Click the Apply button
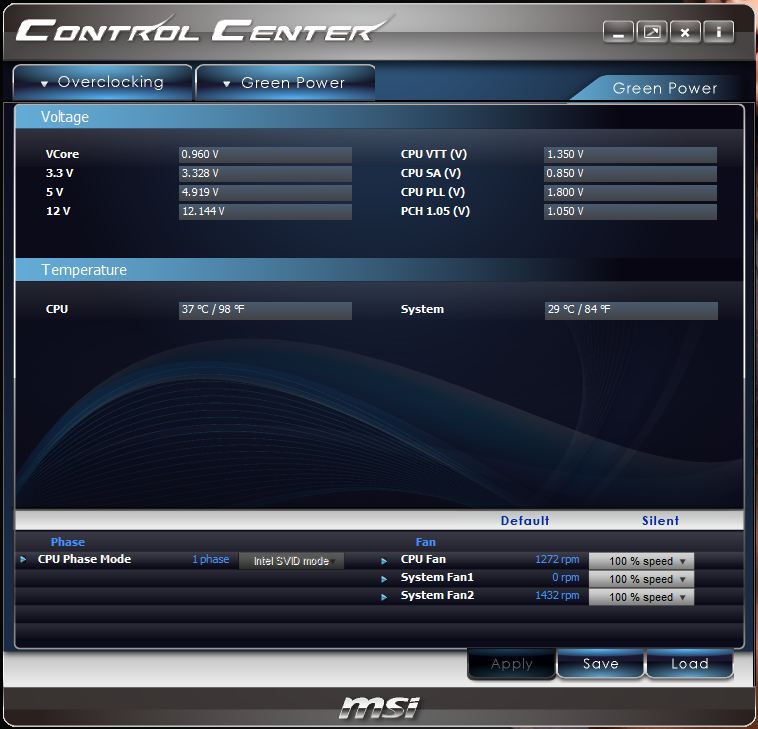Image resolution: width=758 pixels, height=729 pixels. 511,664
